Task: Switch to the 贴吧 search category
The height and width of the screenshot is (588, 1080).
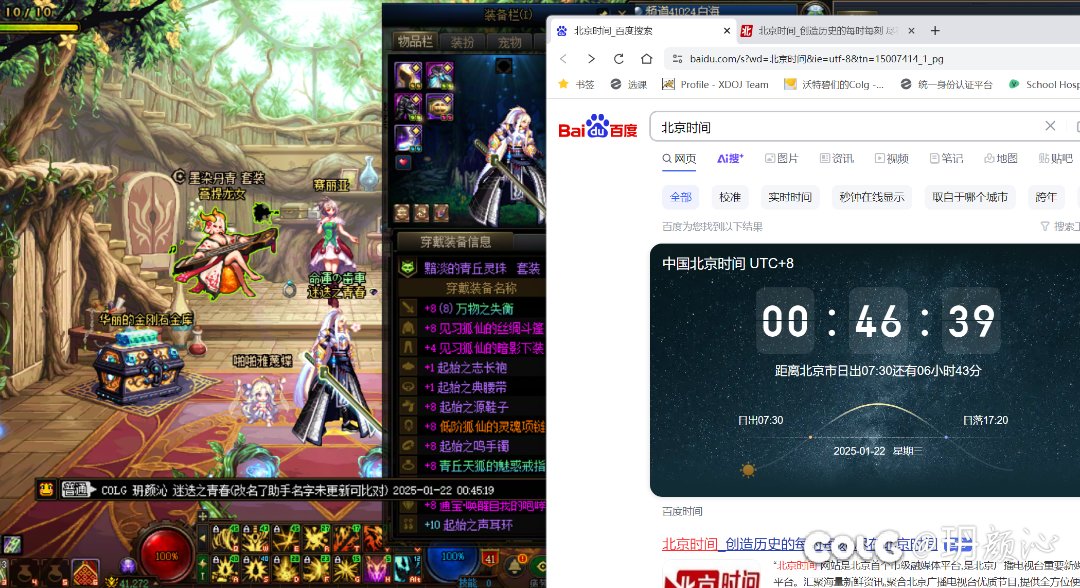Action: (x=1056, y=158)
